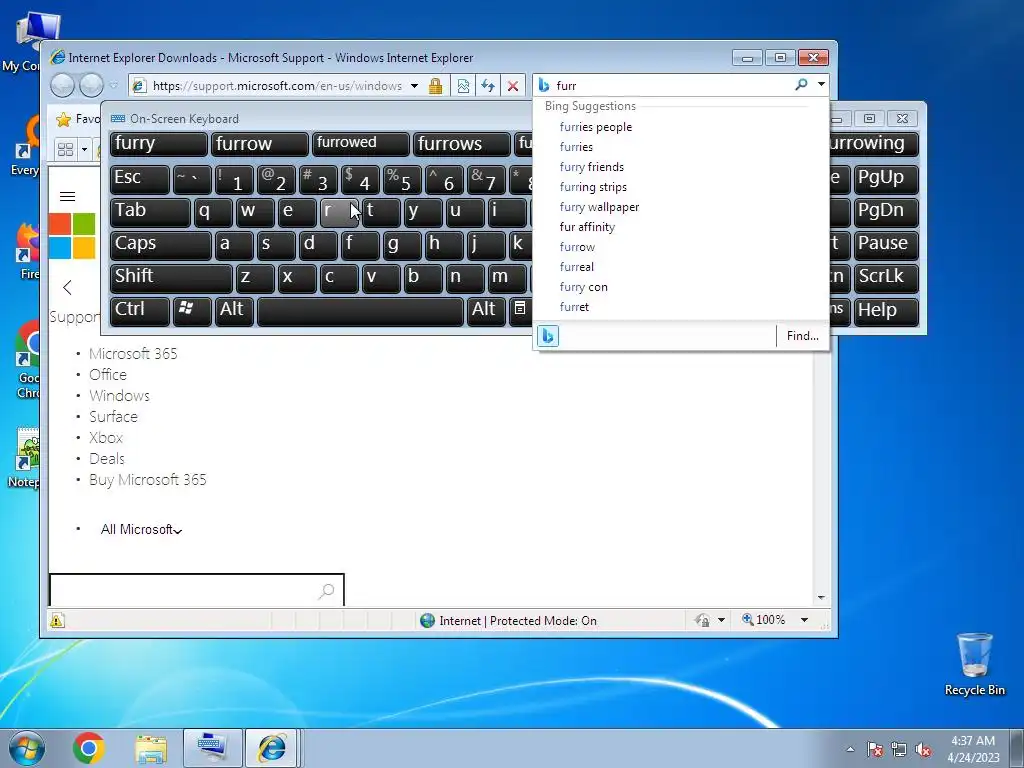Viewport: 1024px width, 768px height.
Task: Click the Quick Tabs grid icon
Action: (65, 150)
